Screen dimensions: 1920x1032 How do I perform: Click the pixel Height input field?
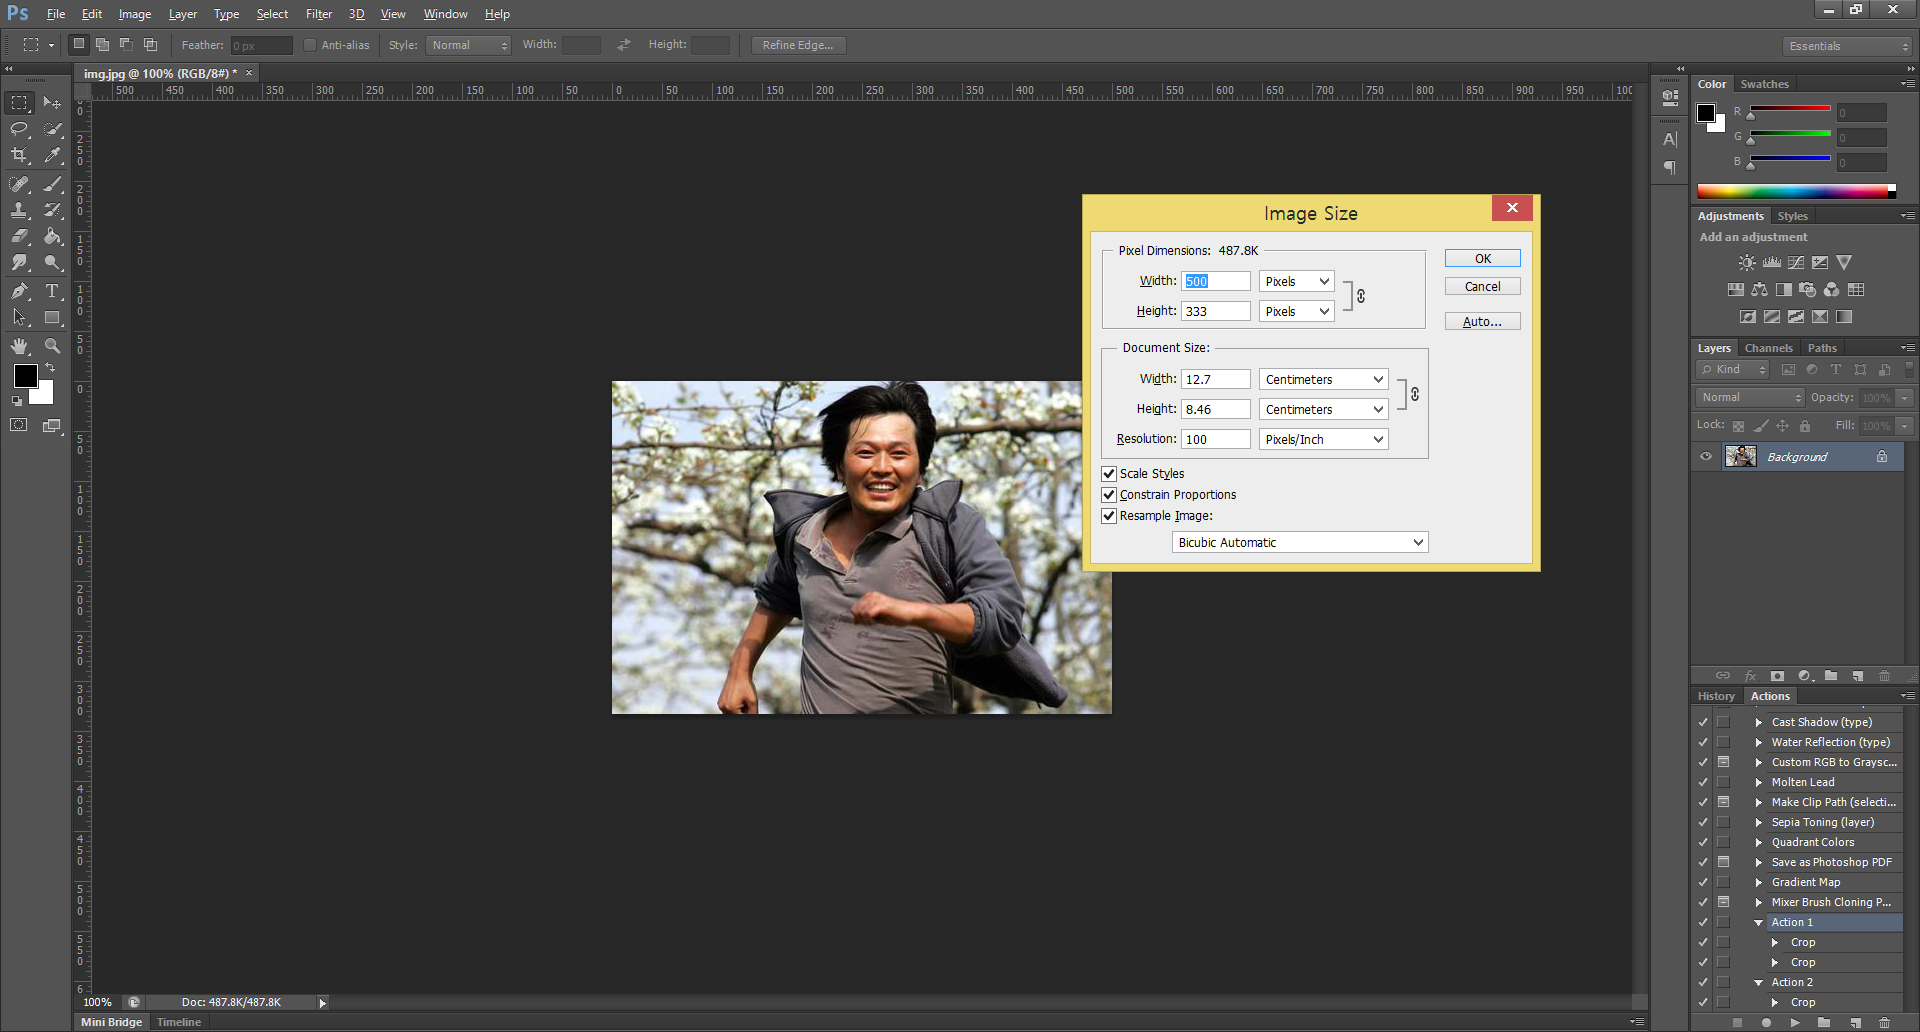coord(1215,312)
